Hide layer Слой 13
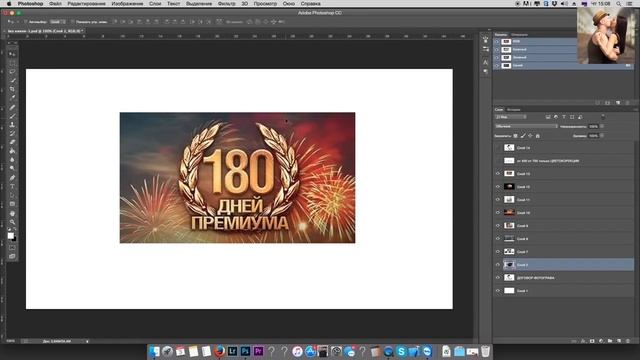Viewport: 640px width, 360px height. pos(498,173)
